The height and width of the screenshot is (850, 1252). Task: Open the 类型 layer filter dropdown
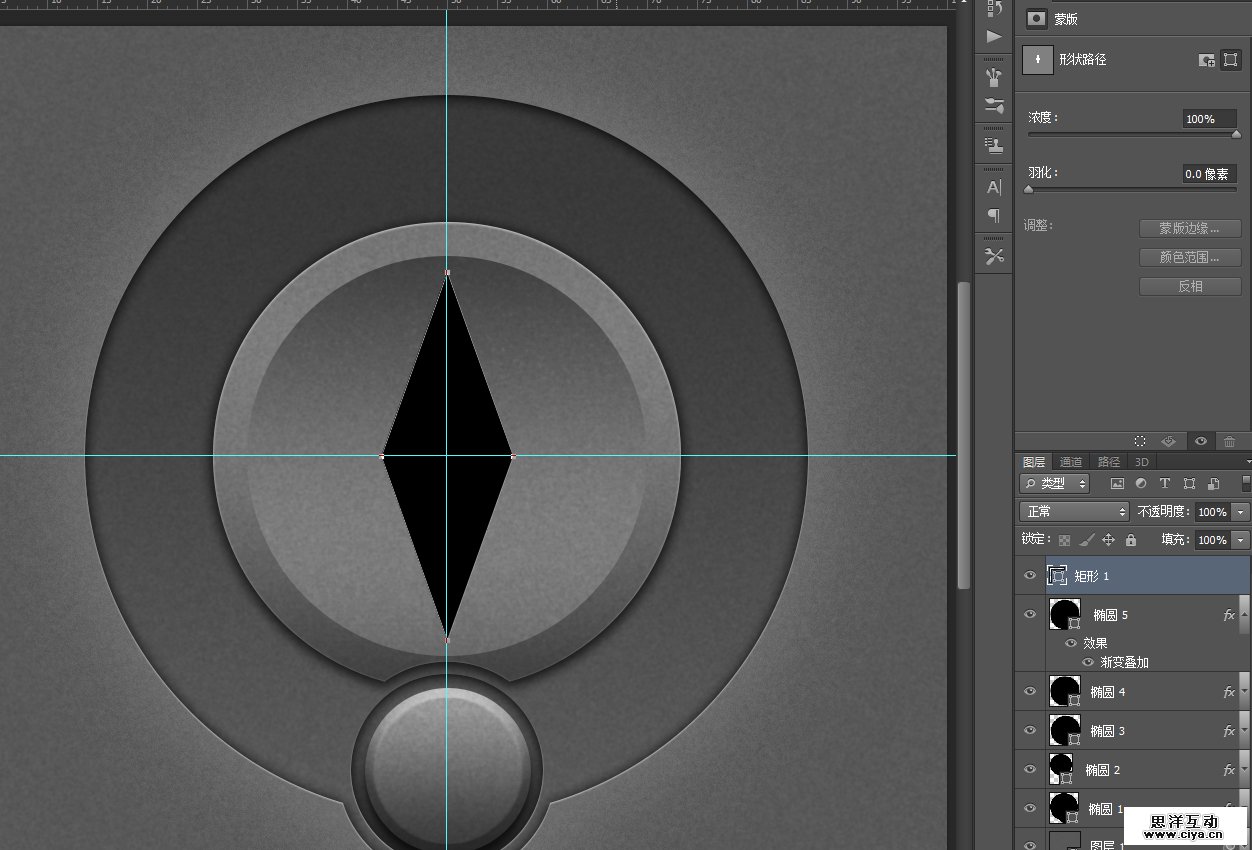(1055, 484)
